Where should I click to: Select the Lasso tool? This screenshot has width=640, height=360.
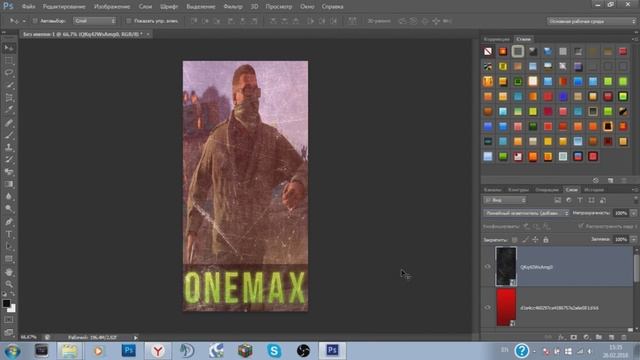[9, 73]
